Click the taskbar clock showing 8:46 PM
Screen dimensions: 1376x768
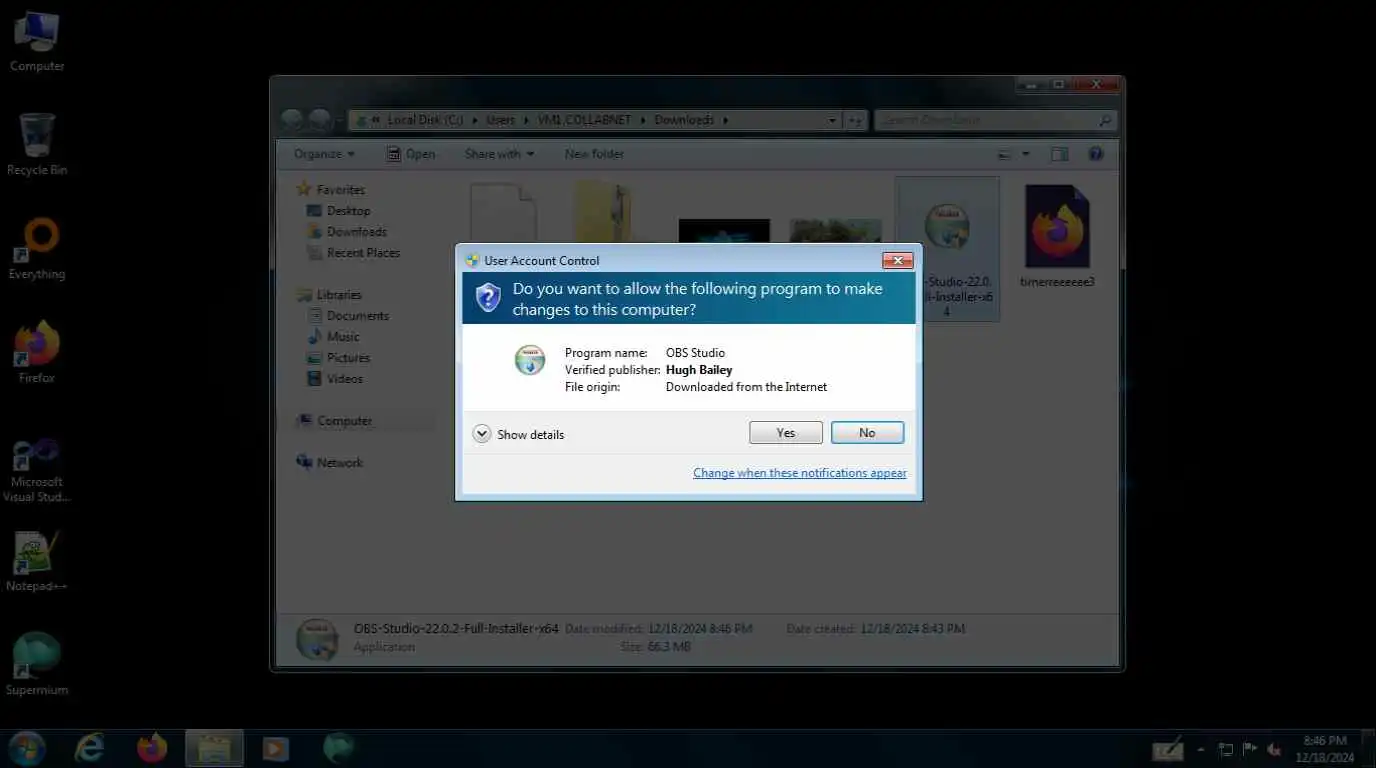(1326, 748)
